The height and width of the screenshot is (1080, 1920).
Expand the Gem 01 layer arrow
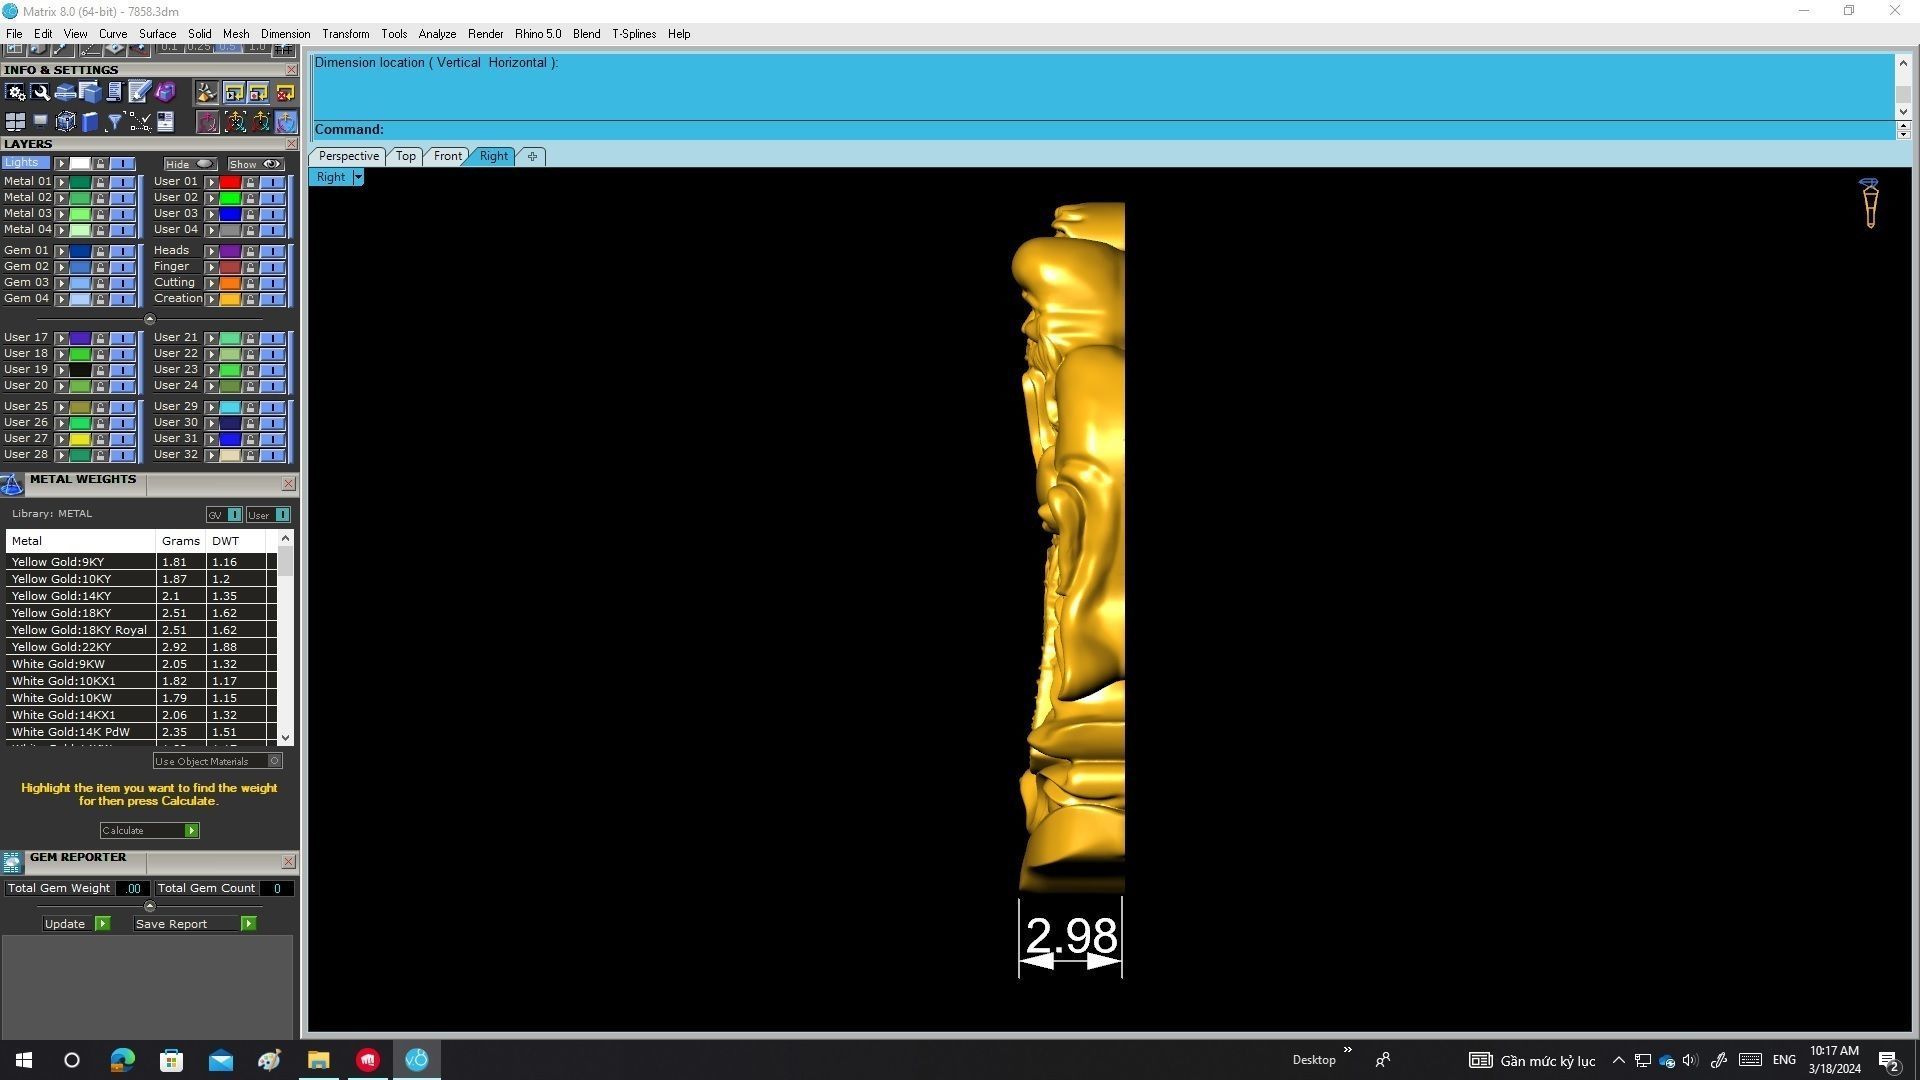62,251
